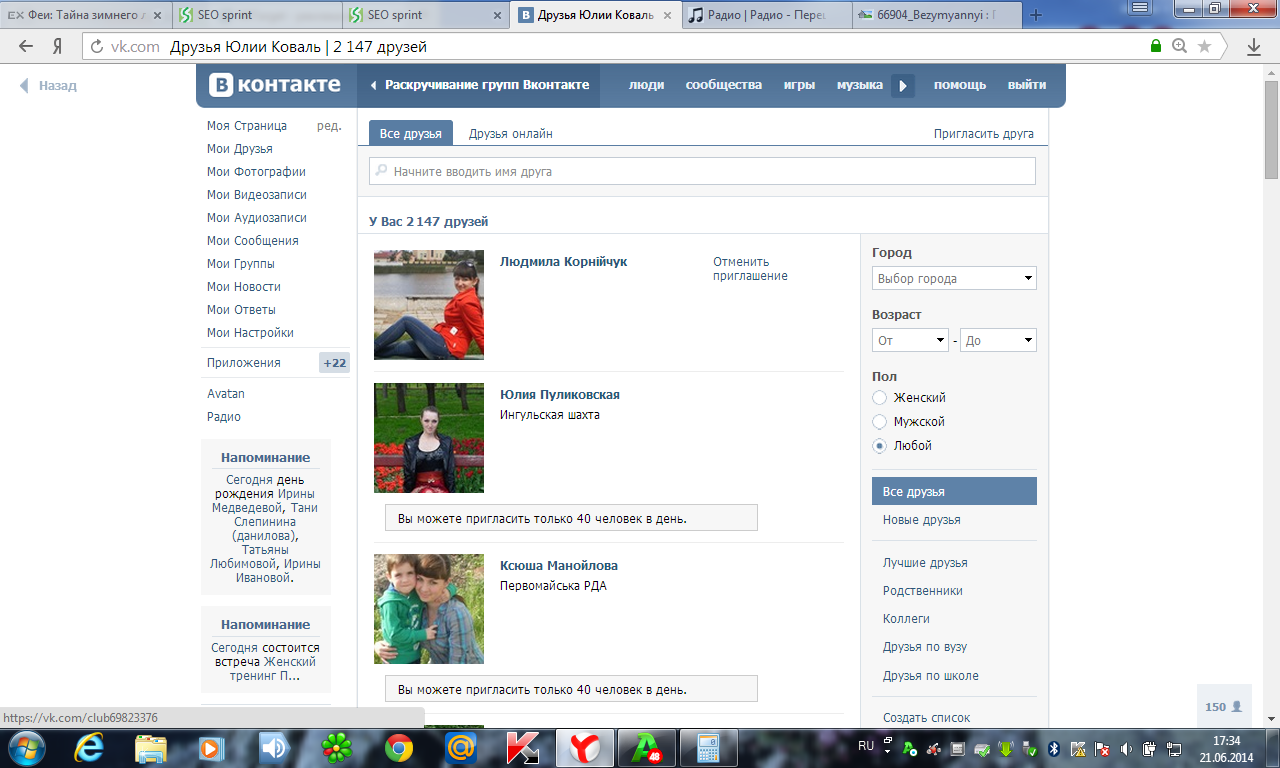
Task: Close the Феи: Тайна зимнего tab
Action: click(x=157, y=15)
